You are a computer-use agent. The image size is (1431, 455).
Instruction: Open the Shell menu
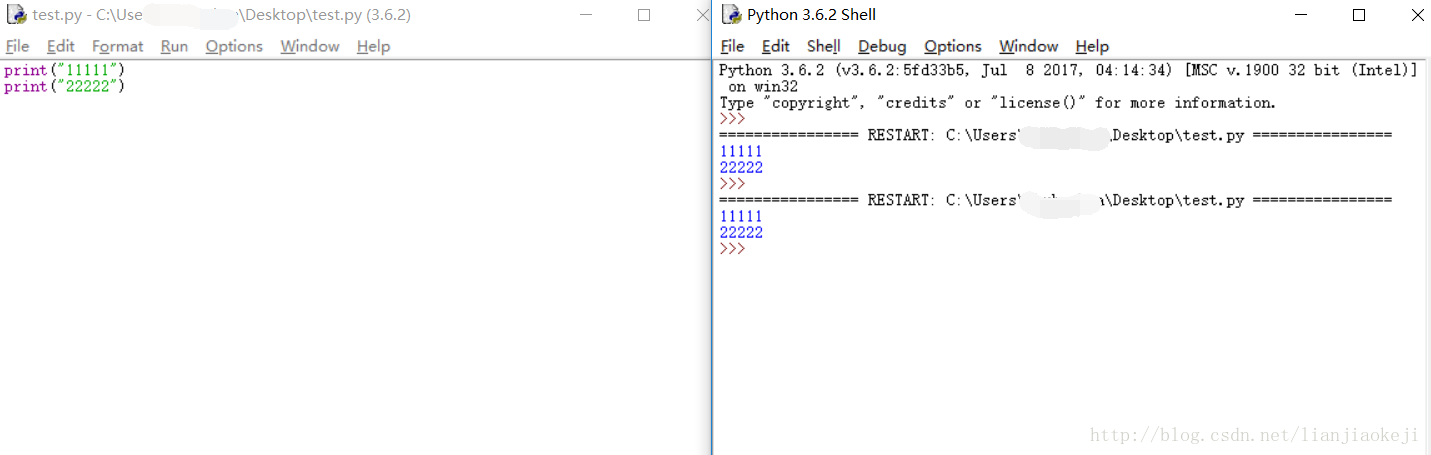[823, 46]
